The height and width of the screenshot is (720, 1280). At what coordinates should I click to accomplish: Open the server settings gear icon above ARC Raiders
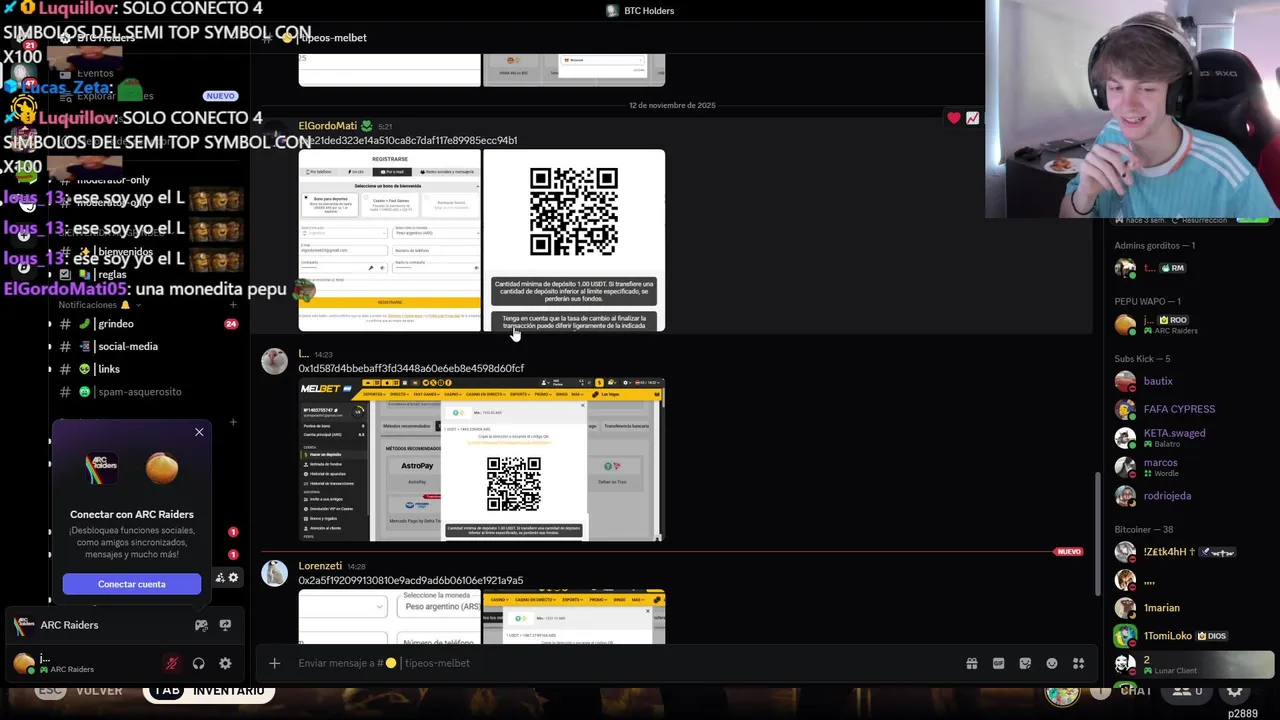234,578
